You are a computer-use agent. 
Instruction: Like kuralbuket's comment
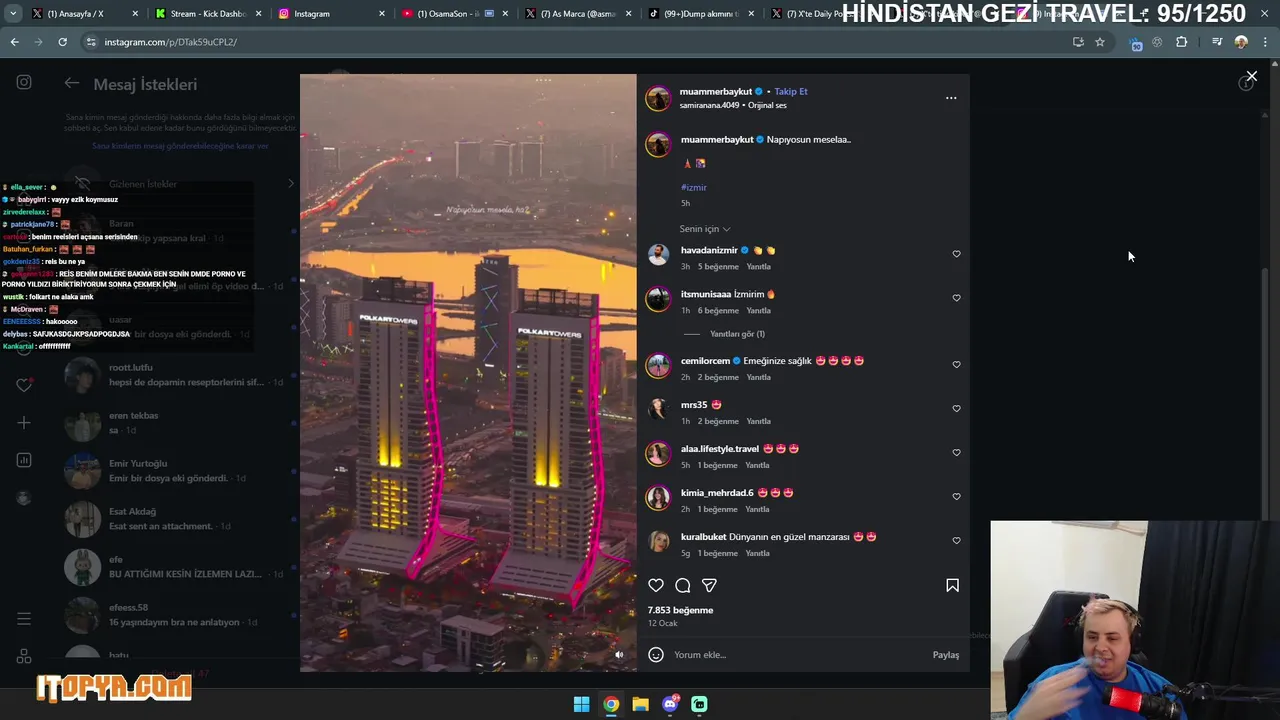(956, 541)
